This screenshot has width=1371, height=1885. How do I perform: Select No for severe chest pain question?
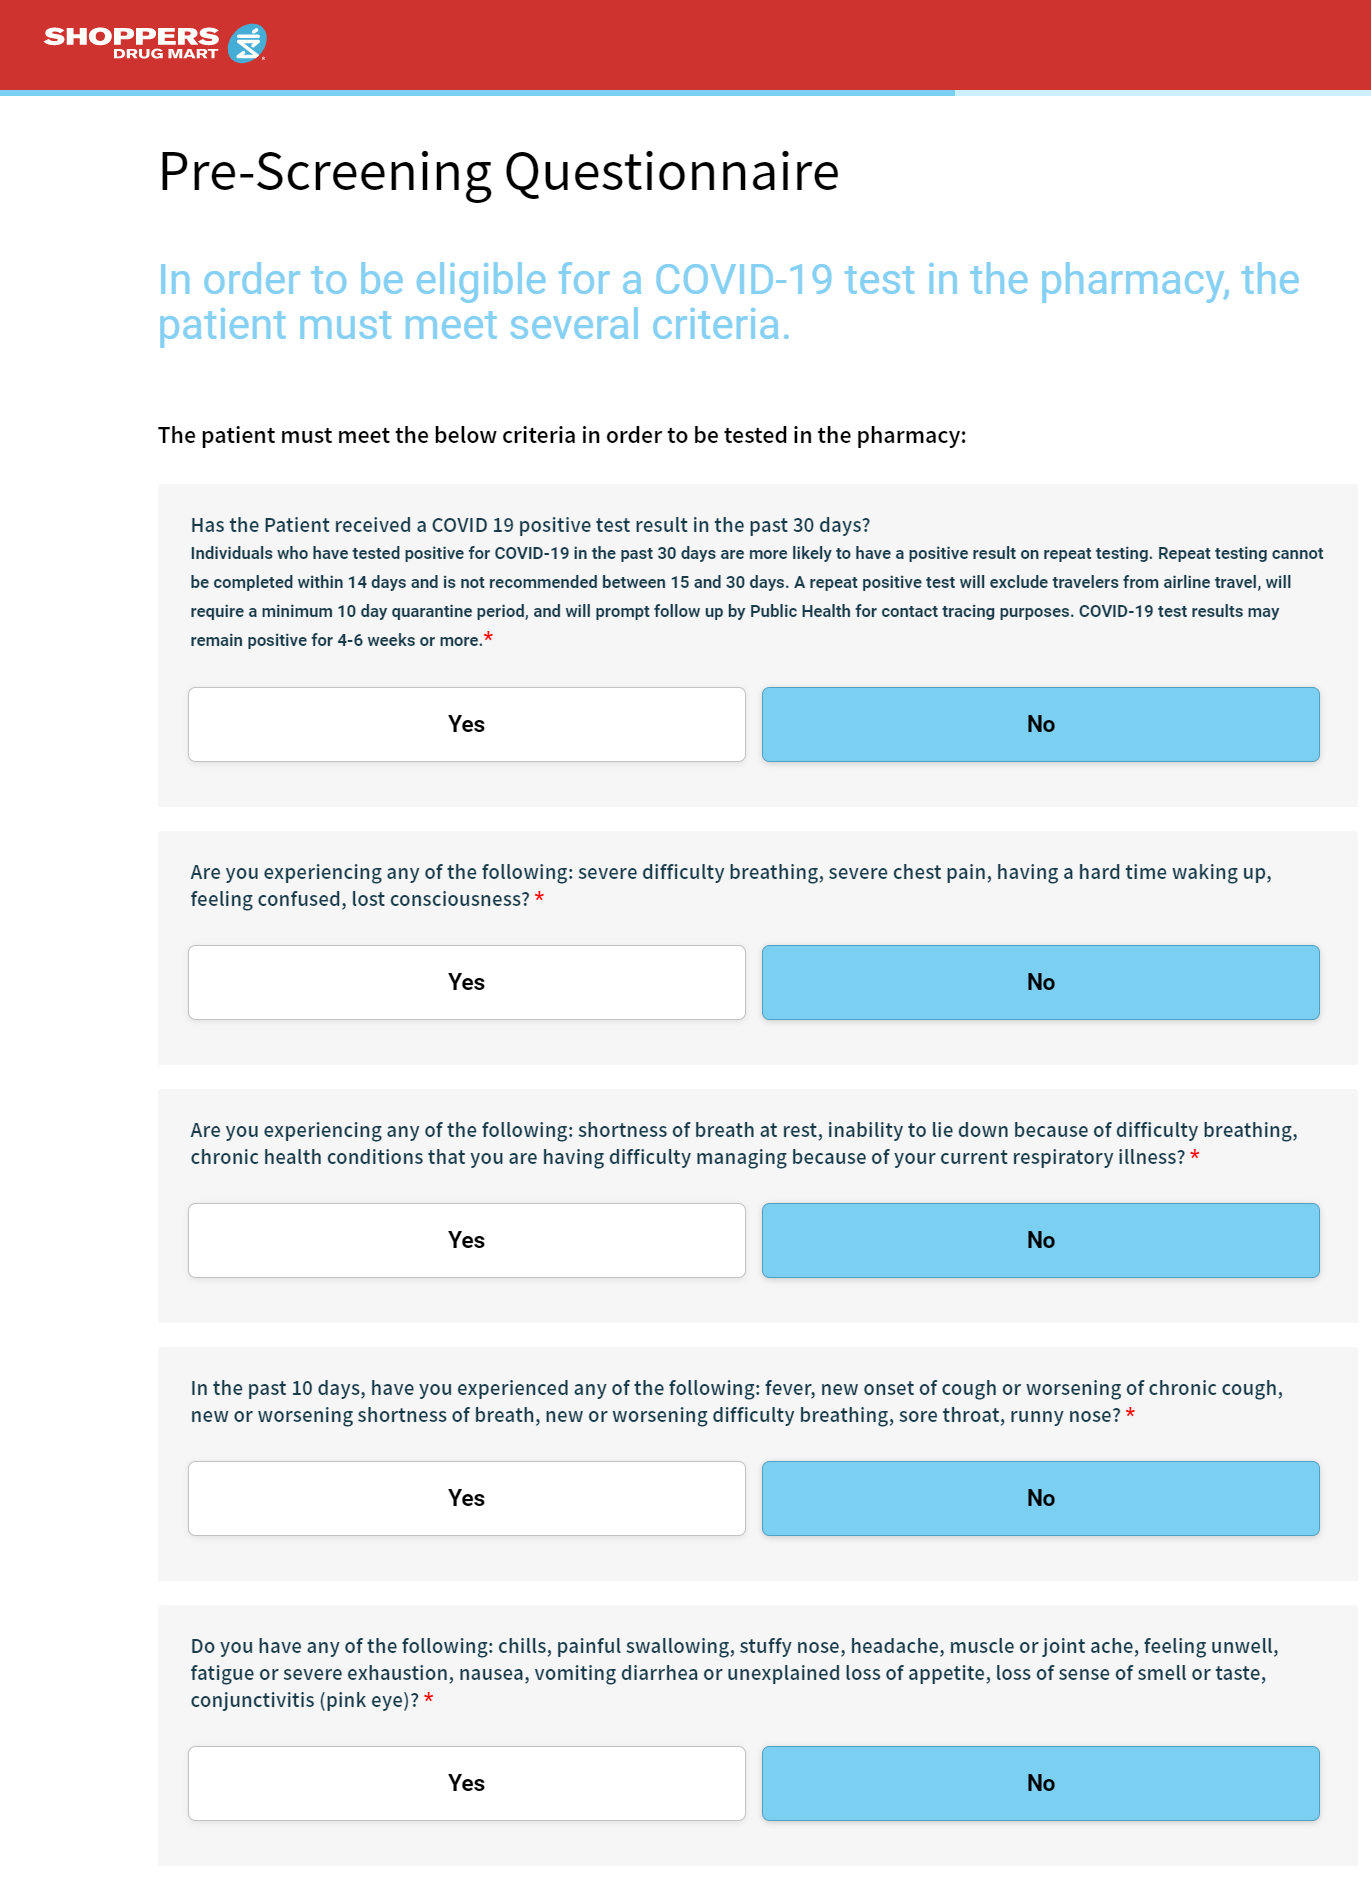(1040, 982)
